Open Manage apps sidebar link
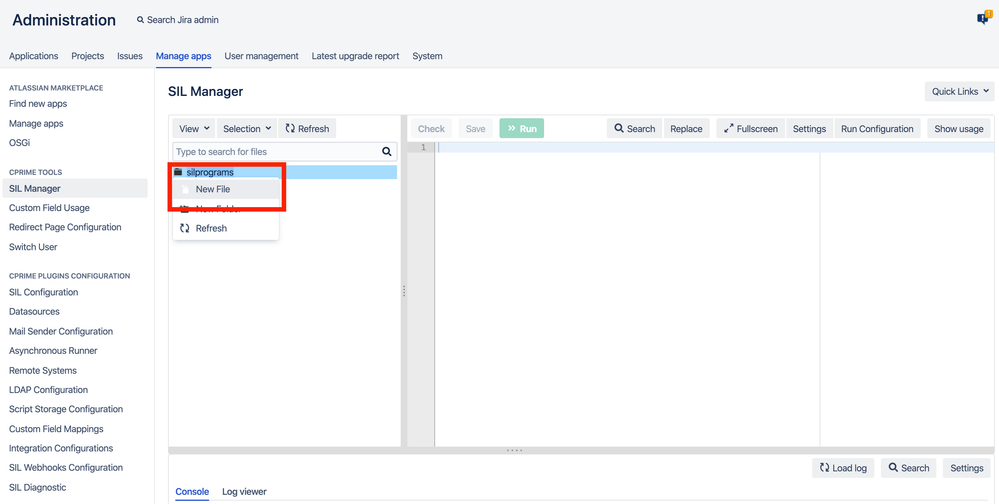The height and width of the screenshot is (504, 999). [x=36, y=124]
